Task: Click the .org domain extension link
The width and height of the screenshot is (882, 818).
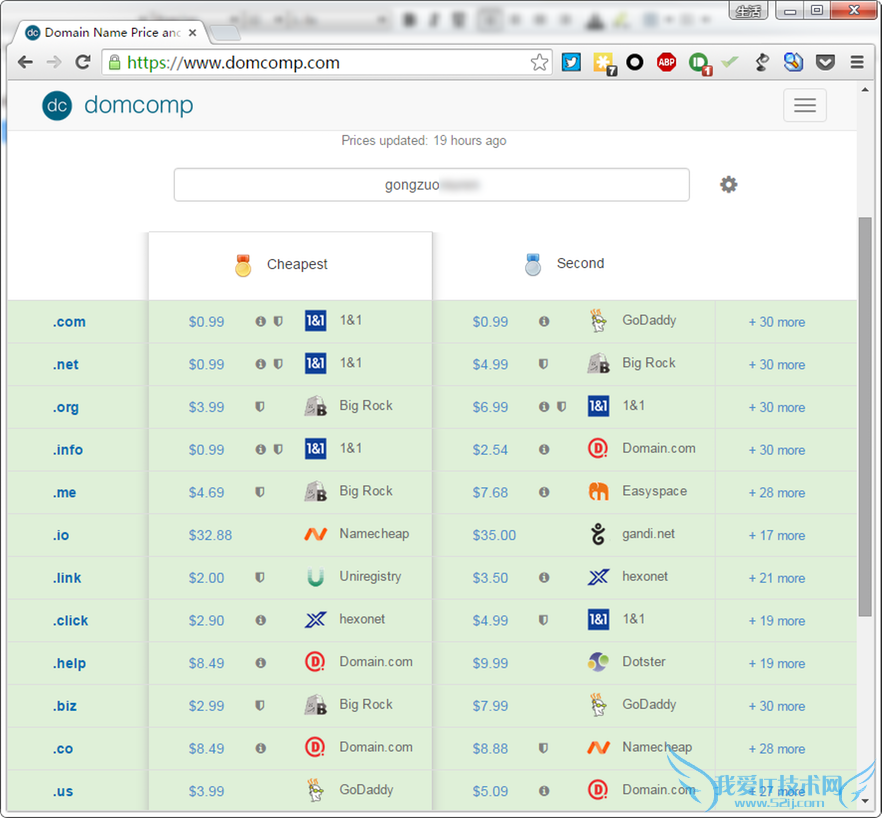Action: coord(66,407)
